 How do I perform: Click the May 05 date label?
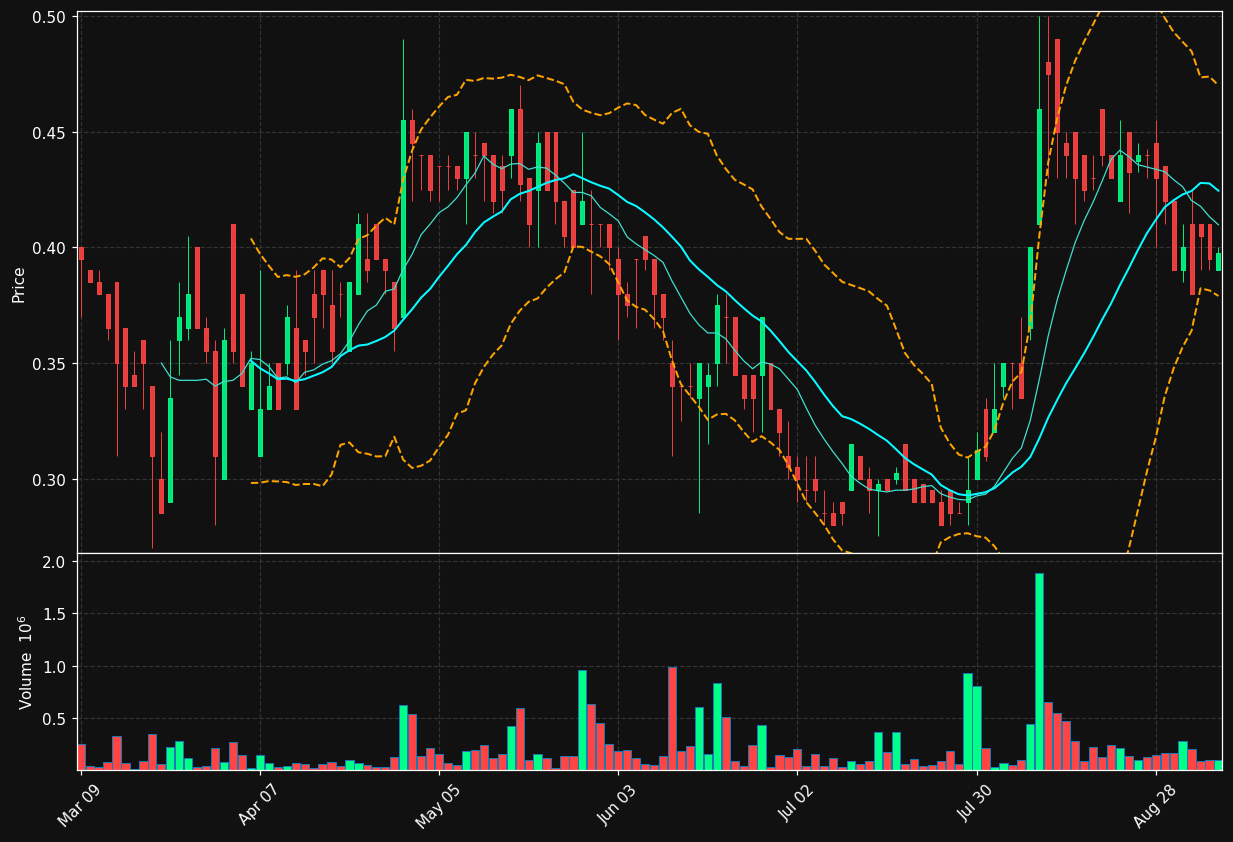(438, 804)
